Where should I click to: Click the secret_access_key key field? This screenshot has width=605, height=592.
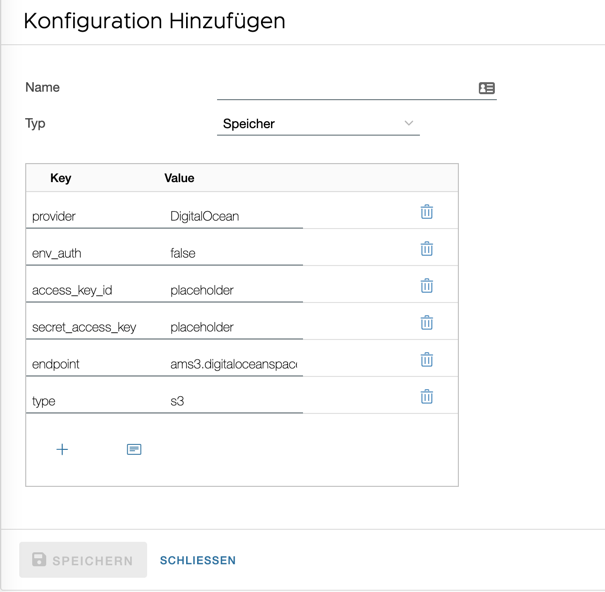tap(95, 327)
